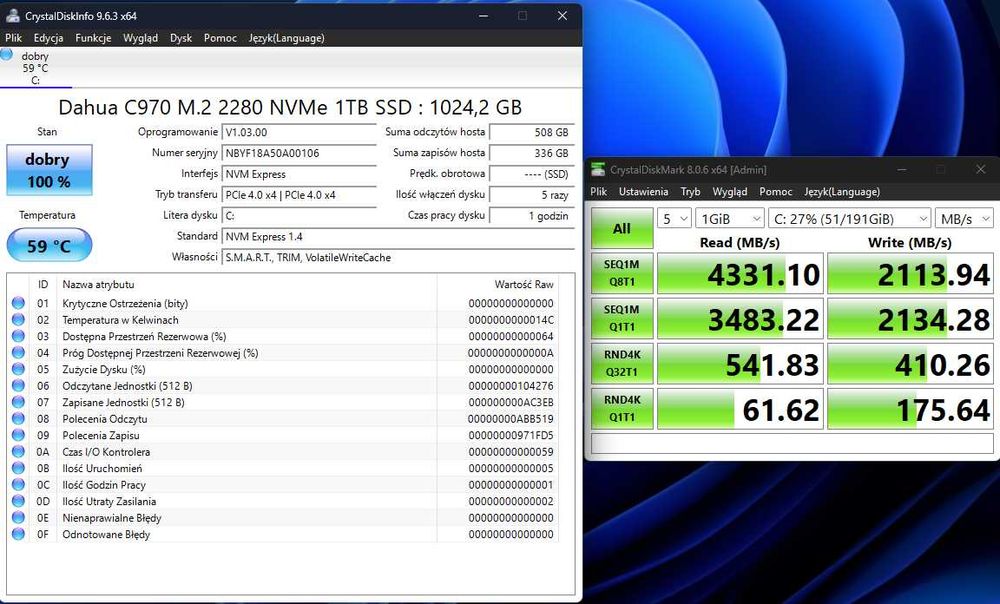Run all benchmarks with the All button
The height and width of the screenshot is (604, 1000).
click(x=622, y=228)
